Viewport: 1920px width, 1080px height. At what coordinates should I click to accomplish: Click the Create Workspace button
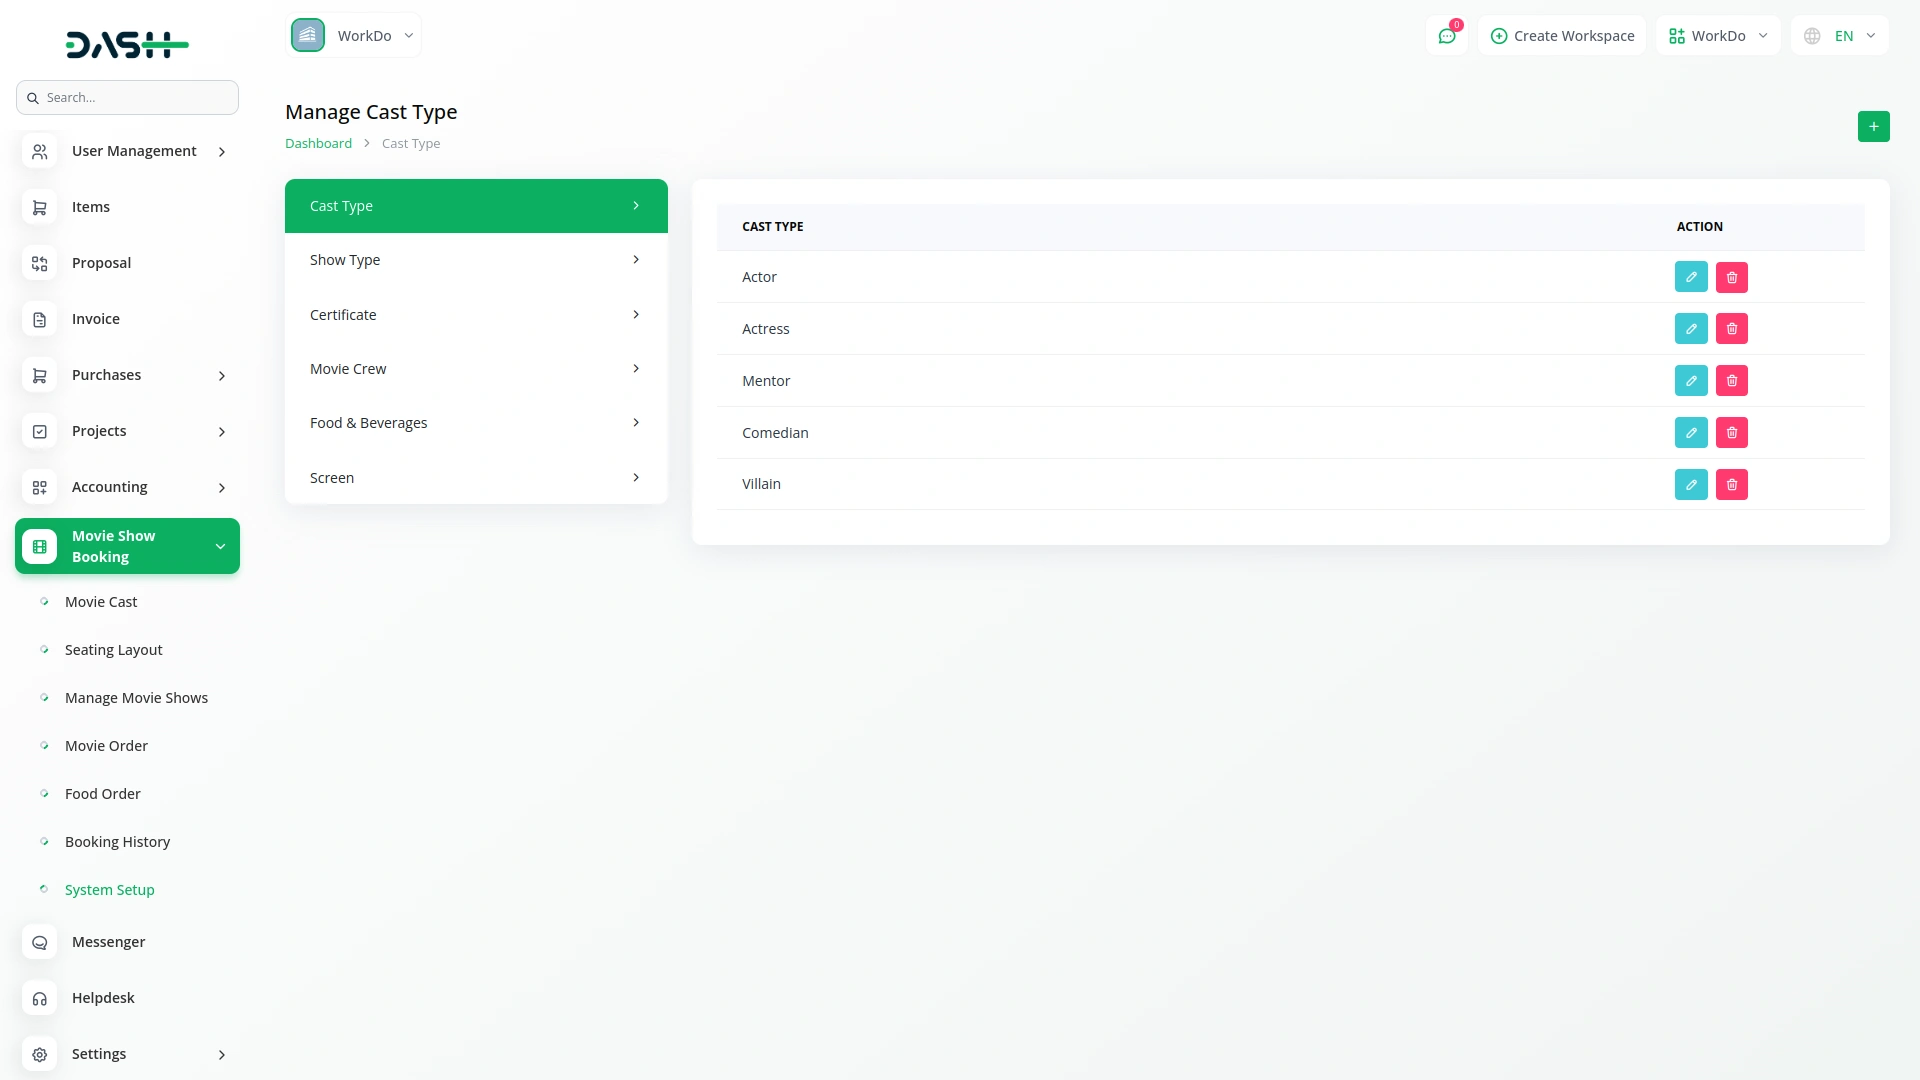1562,36
